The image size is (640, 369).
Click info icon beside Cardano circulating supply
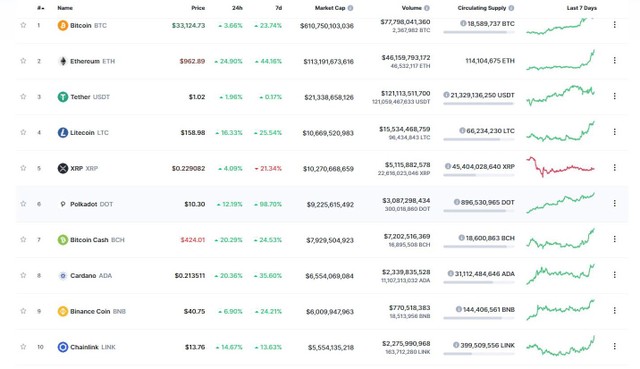click(x=451, y=273)
